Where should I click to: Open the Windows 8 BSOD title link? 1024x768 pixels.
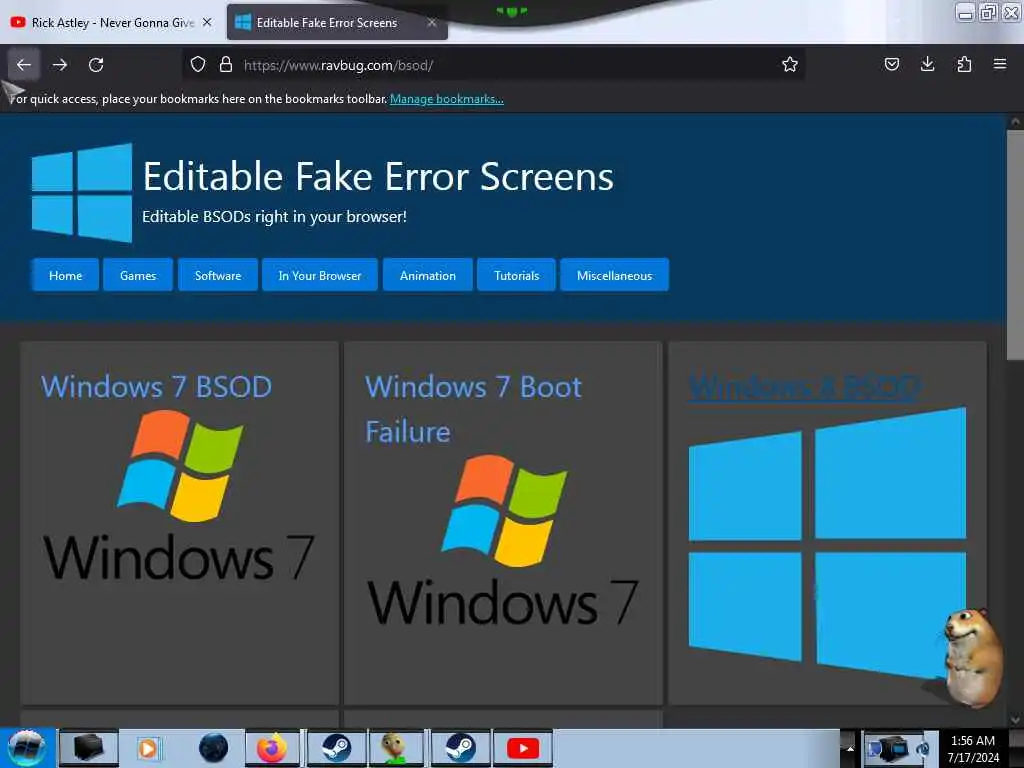click(x=805, y=387)
